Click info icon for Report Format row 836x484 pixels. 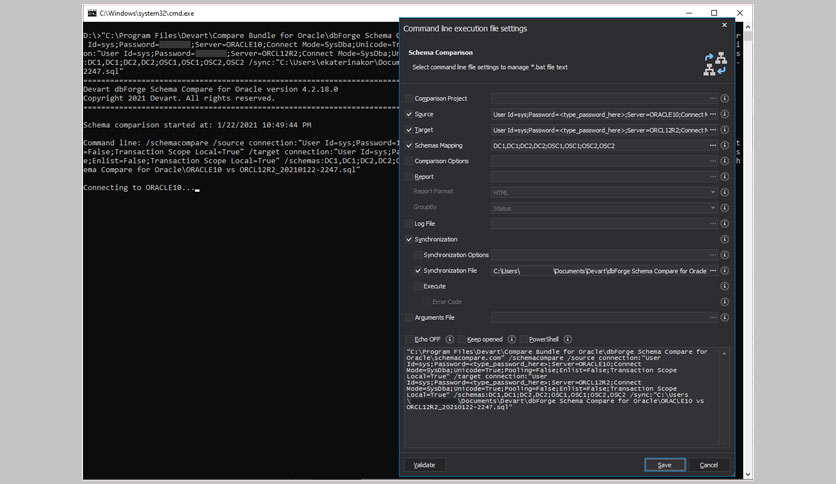pyautogui.click(x=725, y=192)
